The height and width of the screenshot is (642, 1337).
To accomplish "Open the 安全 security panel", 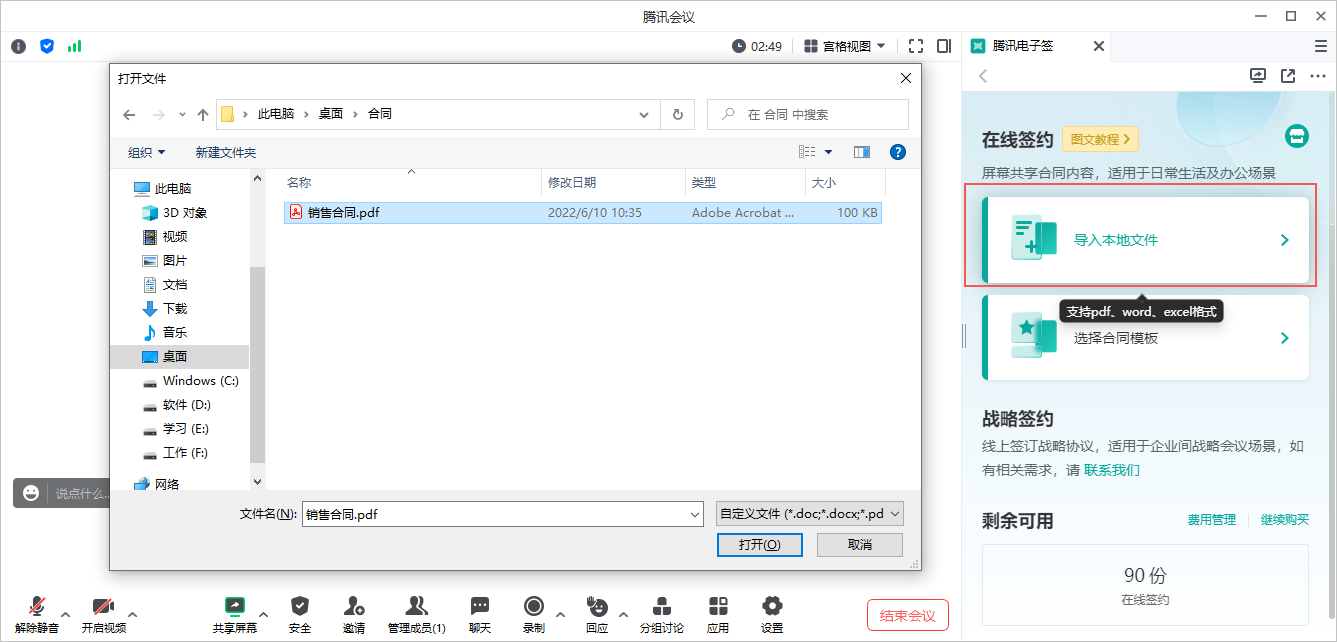I will (x=299, y=613).
